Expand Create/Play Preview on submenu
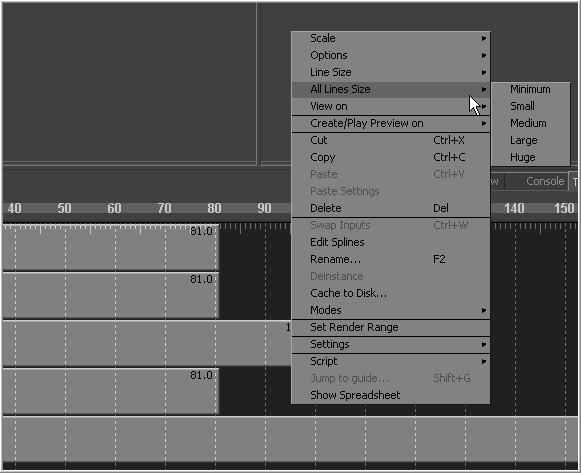The height and width of the screenshot is (473, 581). [391, 123]
